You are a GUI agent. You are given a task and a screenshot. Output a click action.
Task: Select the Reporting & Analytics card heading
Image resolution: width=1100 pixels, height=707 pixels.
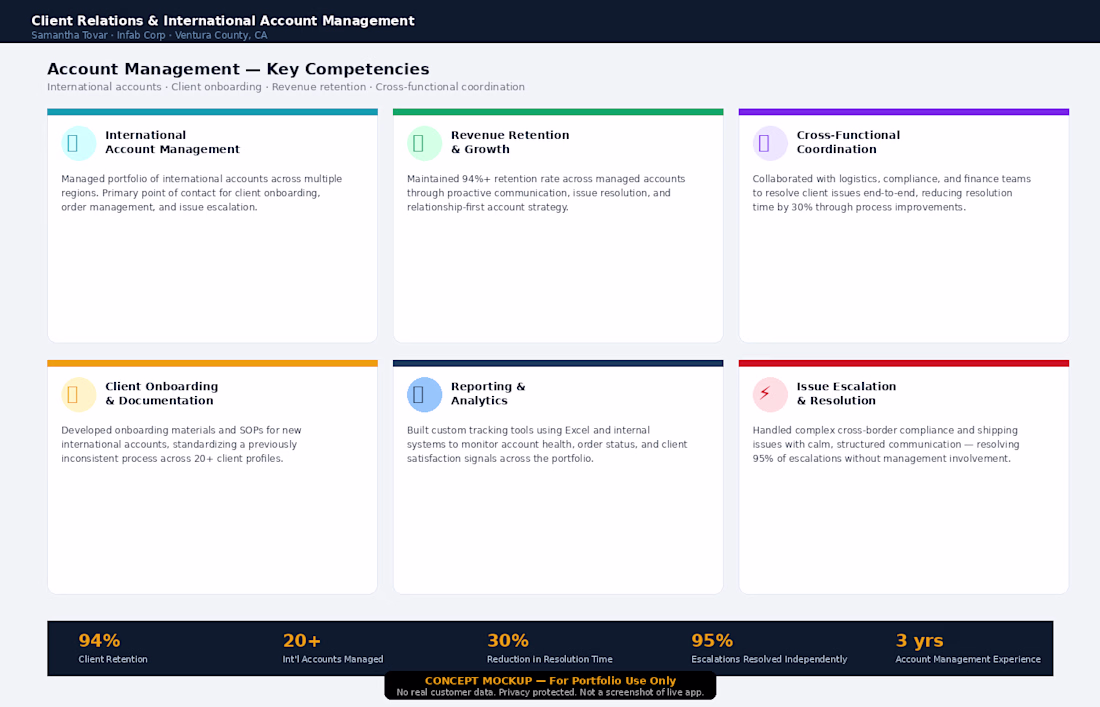pyautogui.click(x=488, y=393)
